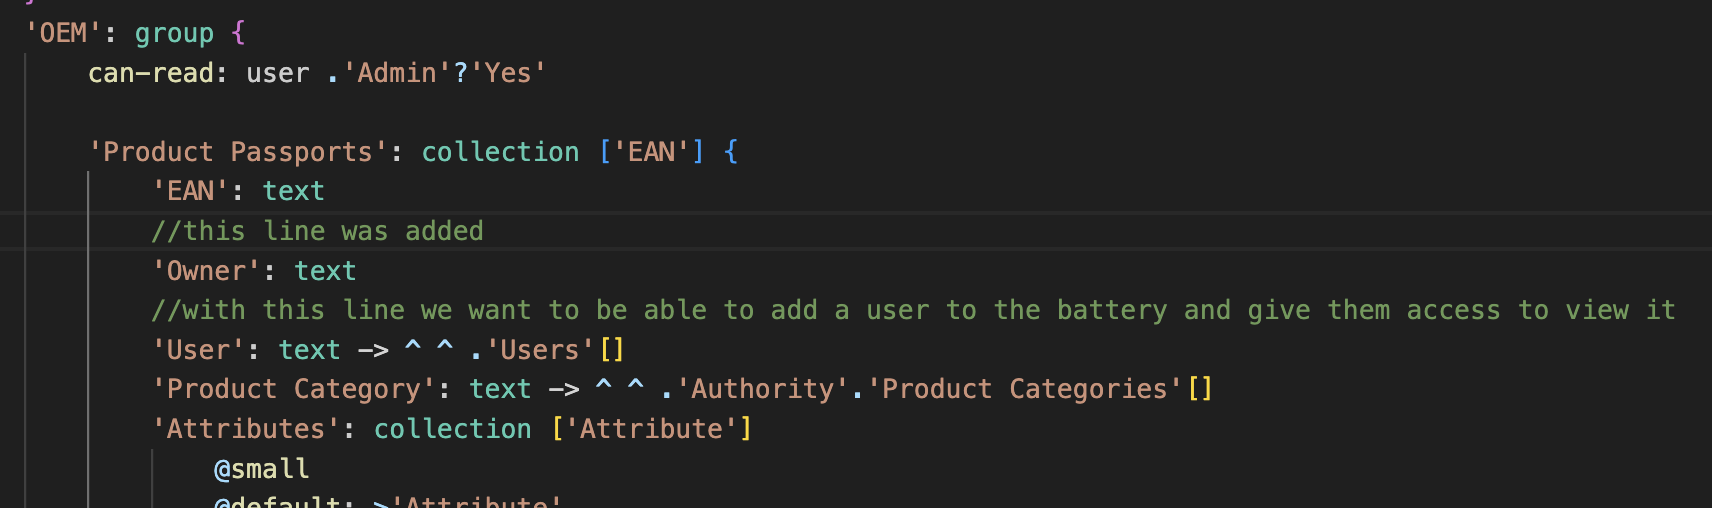Click the "this line was added" comment

(317, 231)
